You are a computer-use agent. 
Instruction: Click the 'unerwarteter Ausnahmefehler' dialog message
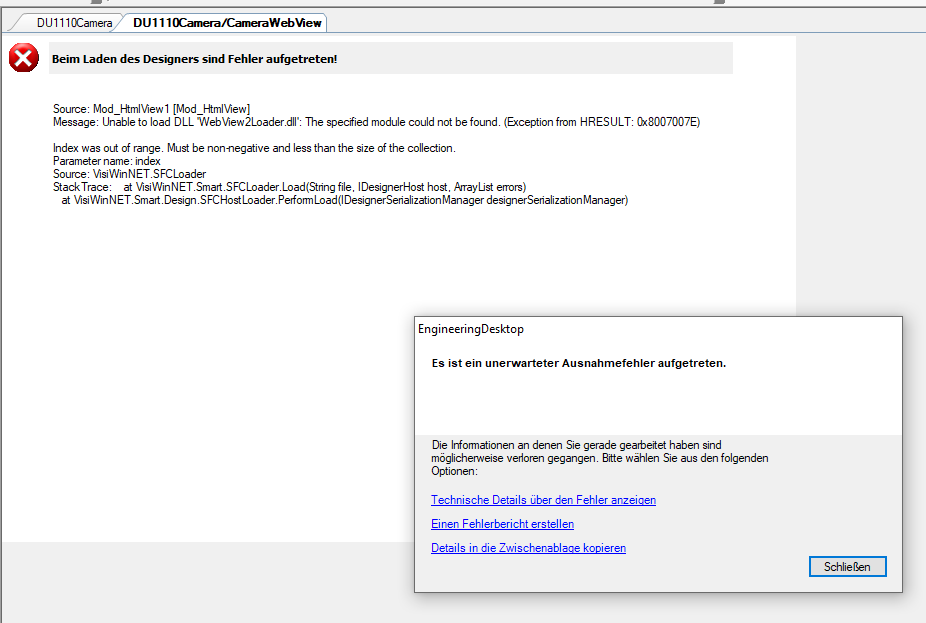click(x=578, y=364)
